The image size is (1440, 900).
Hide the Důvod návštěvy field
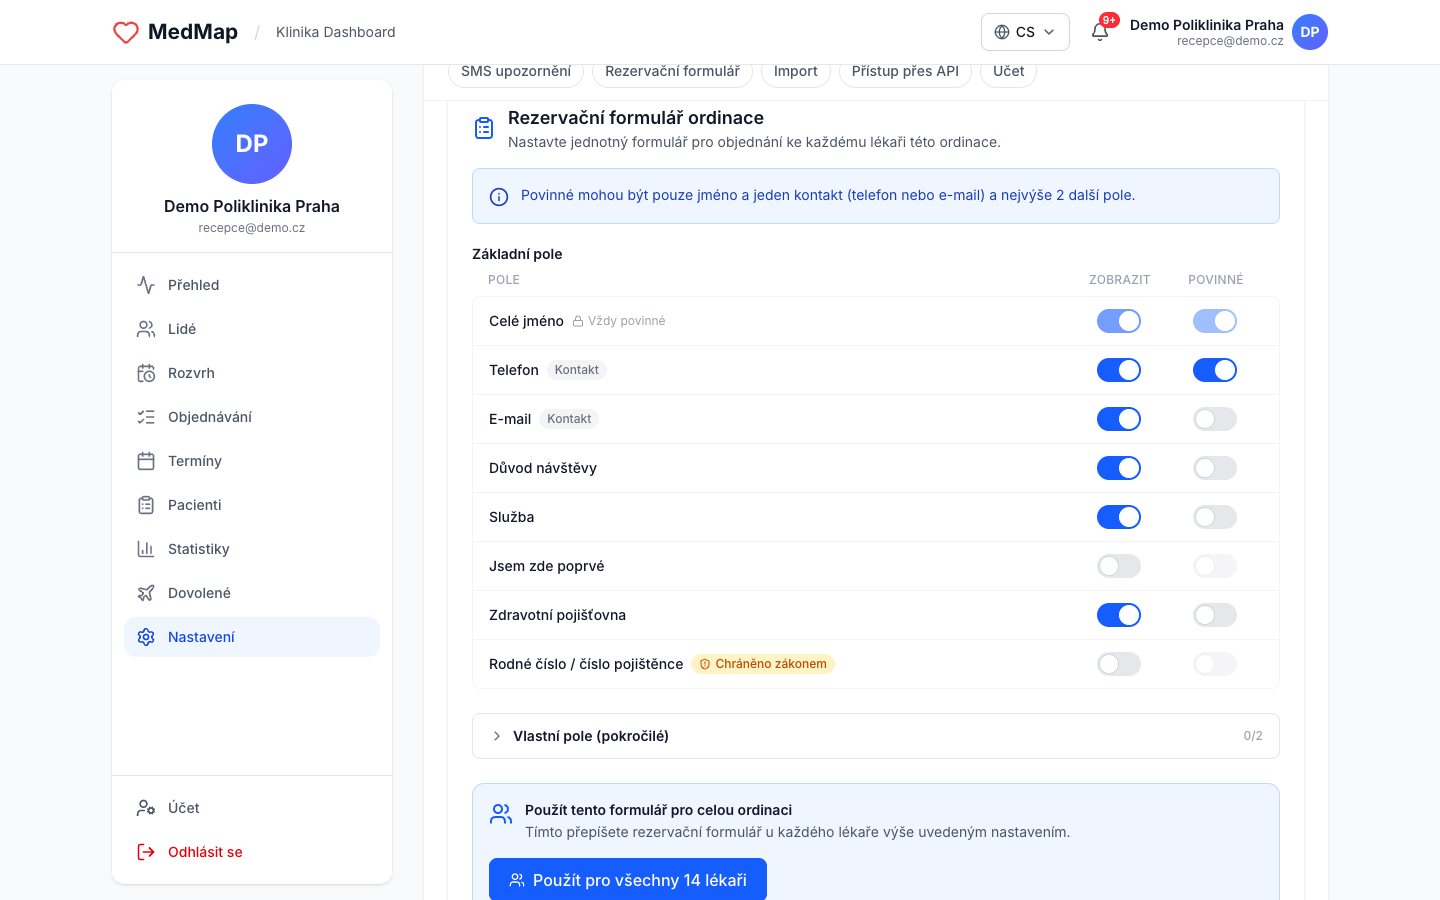pos(1119,468)
